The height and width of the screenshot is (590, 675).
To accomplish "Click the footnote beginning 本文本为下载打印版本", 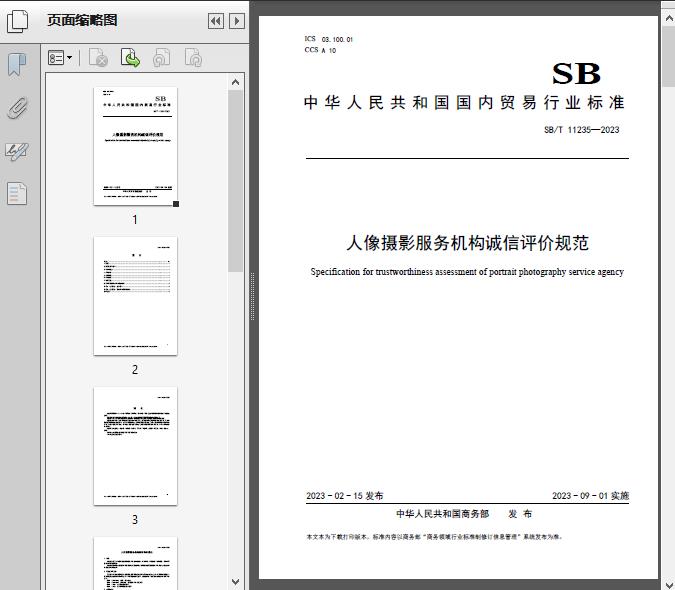I will (434, 537).
